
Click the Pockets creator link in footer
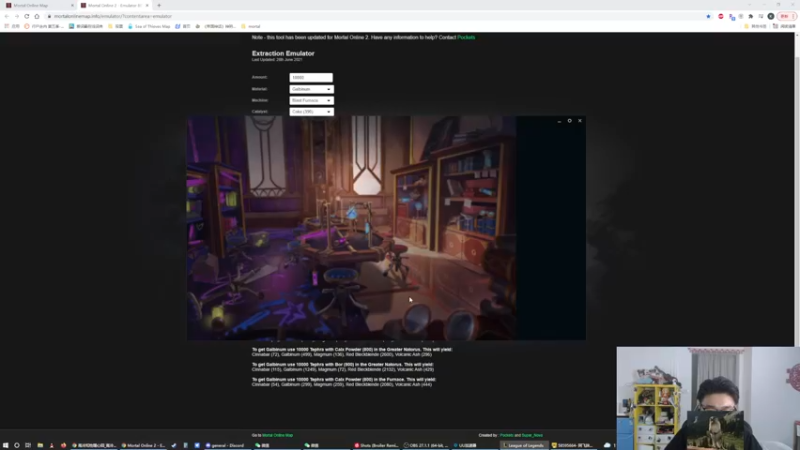pos(506,435)
